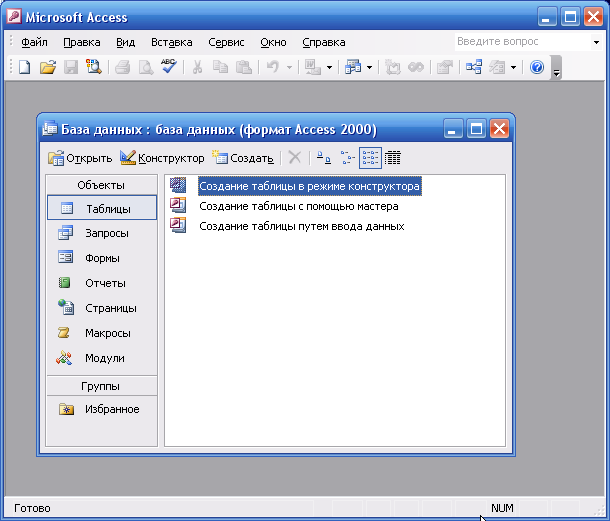Image resolution: width=610 pixels, height=521 pixels.
Task: Click the Analyze icon in the toolbar
Action: point(353,67)
